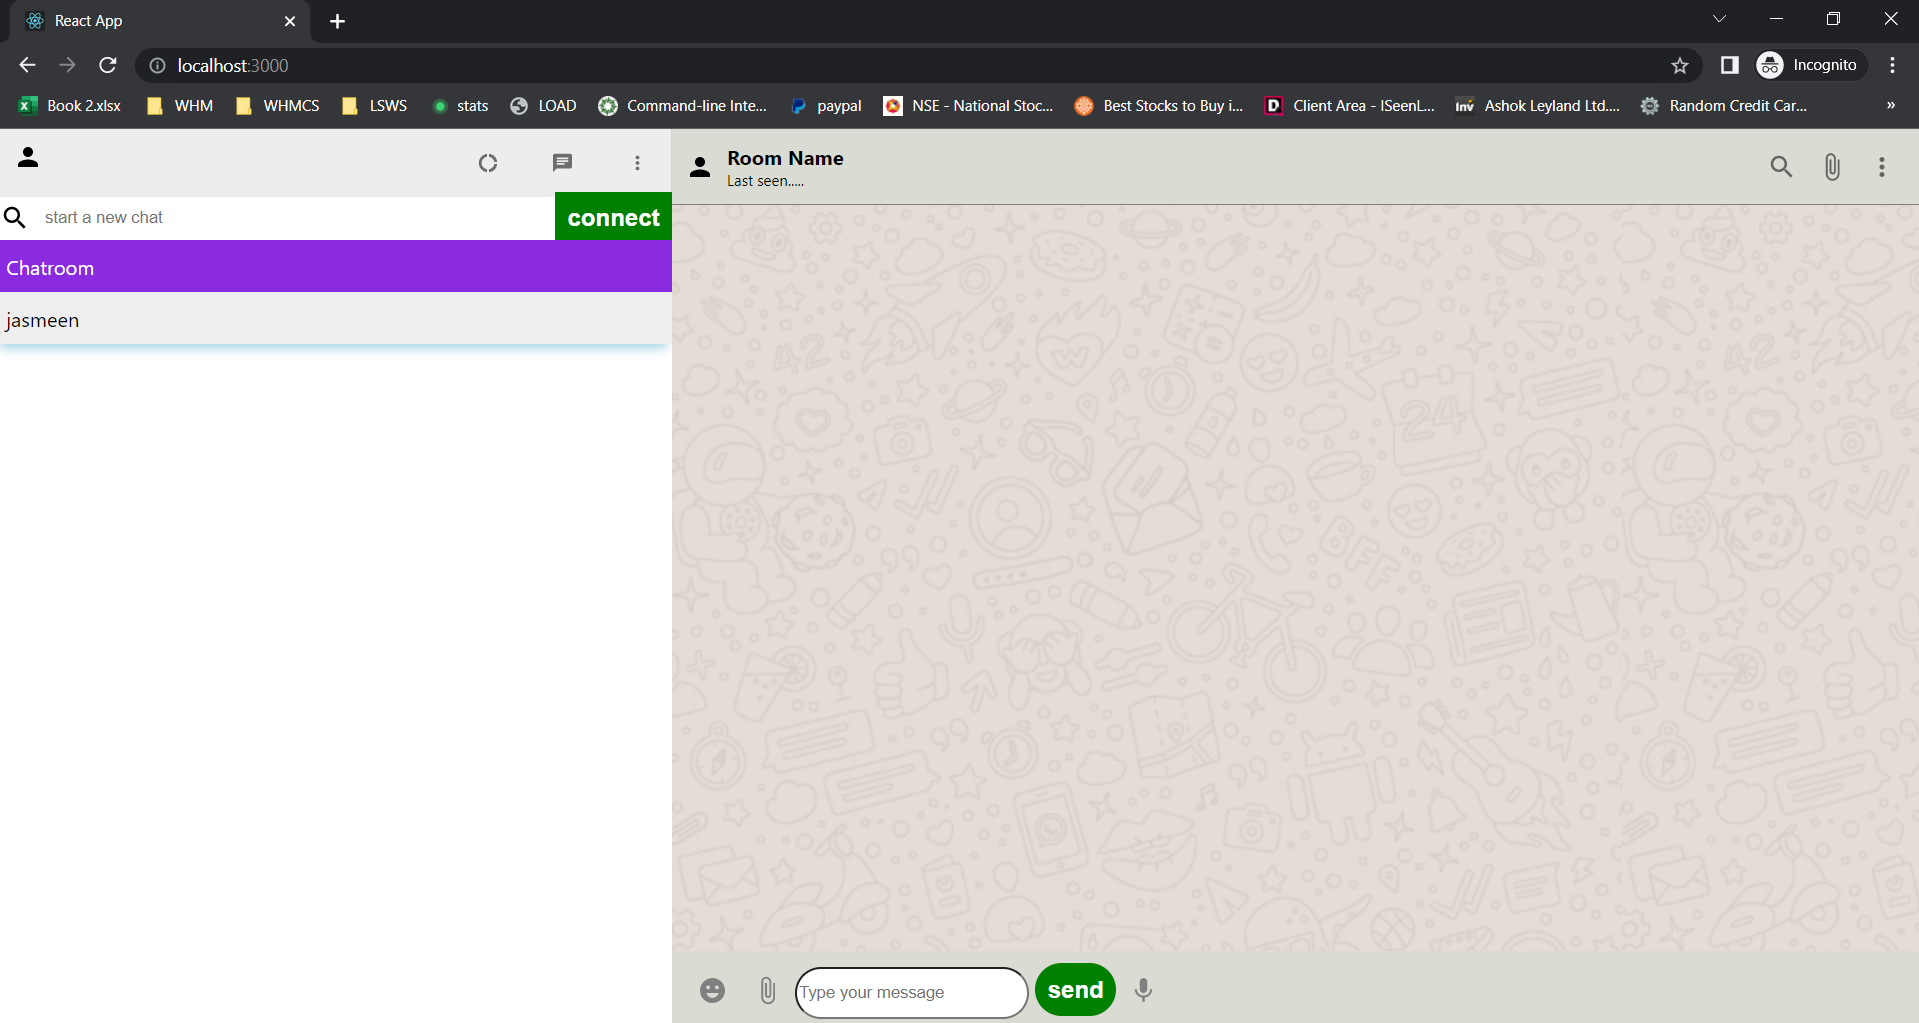Open the Chrome browser options menu
Image resolution: width=1919 pixels, height=1023 pixels.
1891,65
